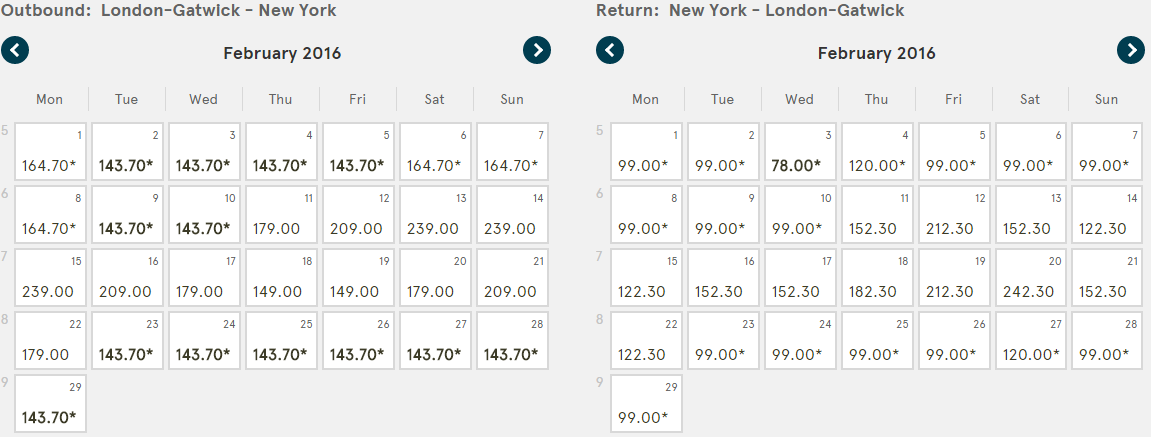
Task: Select outbound February 2 fare 143.70
Action: tap(128, 151)
